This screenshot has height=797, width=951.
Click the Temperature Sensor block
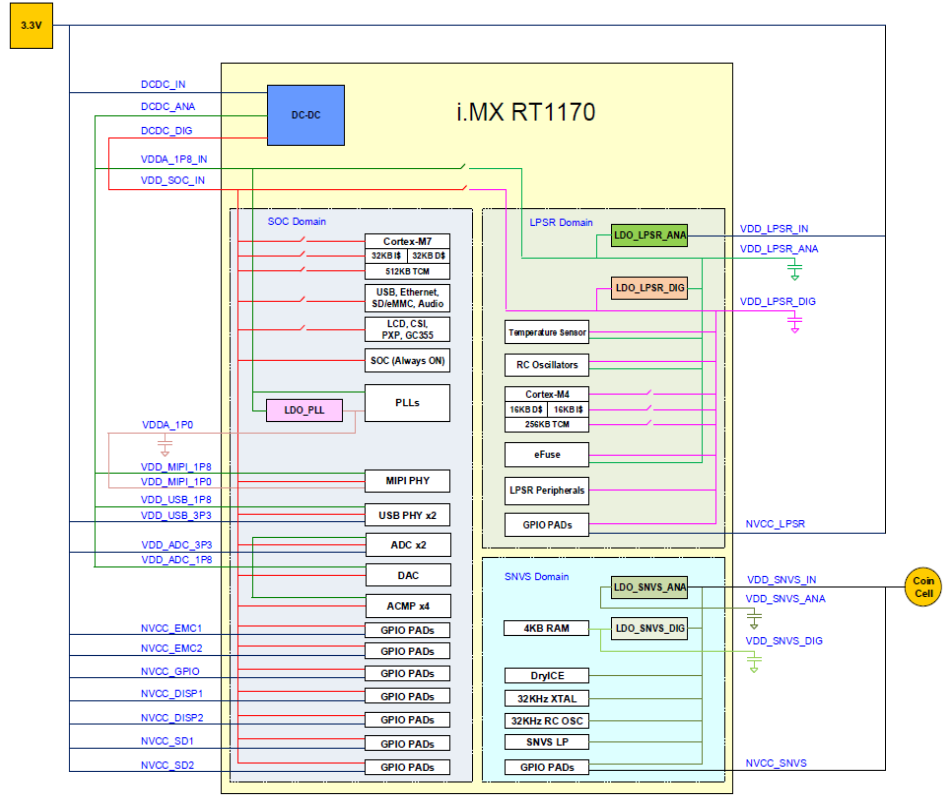(546, 331)
